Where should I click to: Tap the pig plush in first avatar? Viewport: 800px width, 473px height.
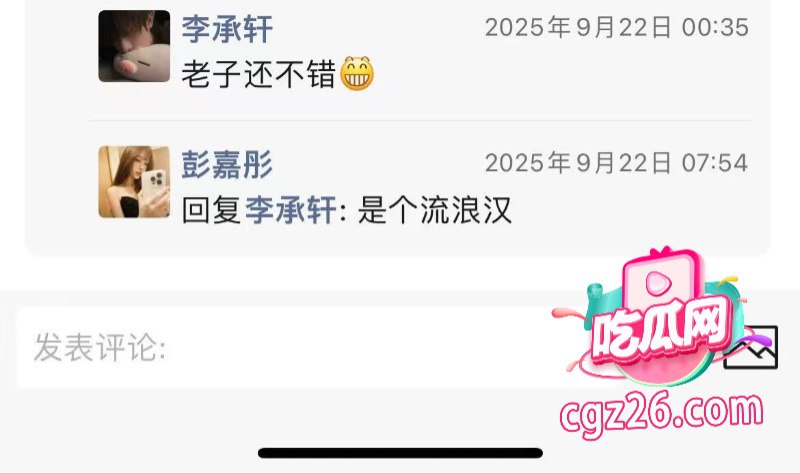[142, 63]
